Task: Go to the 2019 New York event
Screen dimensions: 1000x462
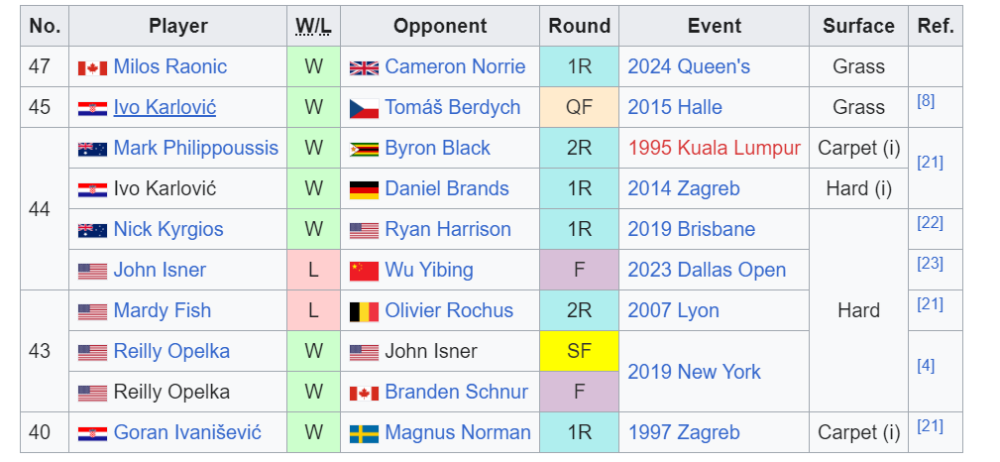Action: coord(694,372)
